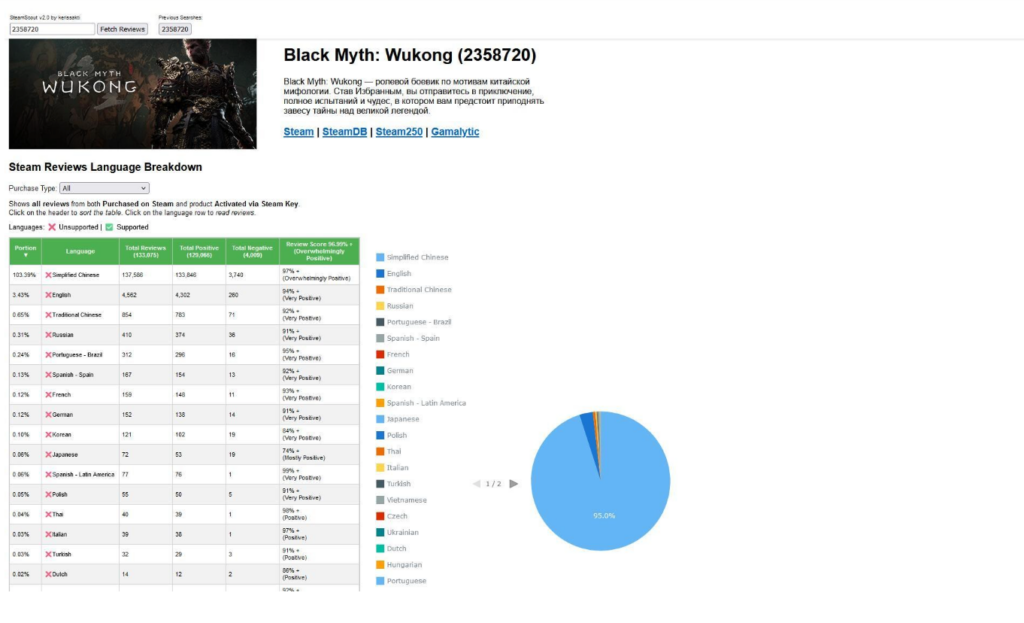
Task: Toggle Spanish - Latin America legend entry
Action: (421, 403)
